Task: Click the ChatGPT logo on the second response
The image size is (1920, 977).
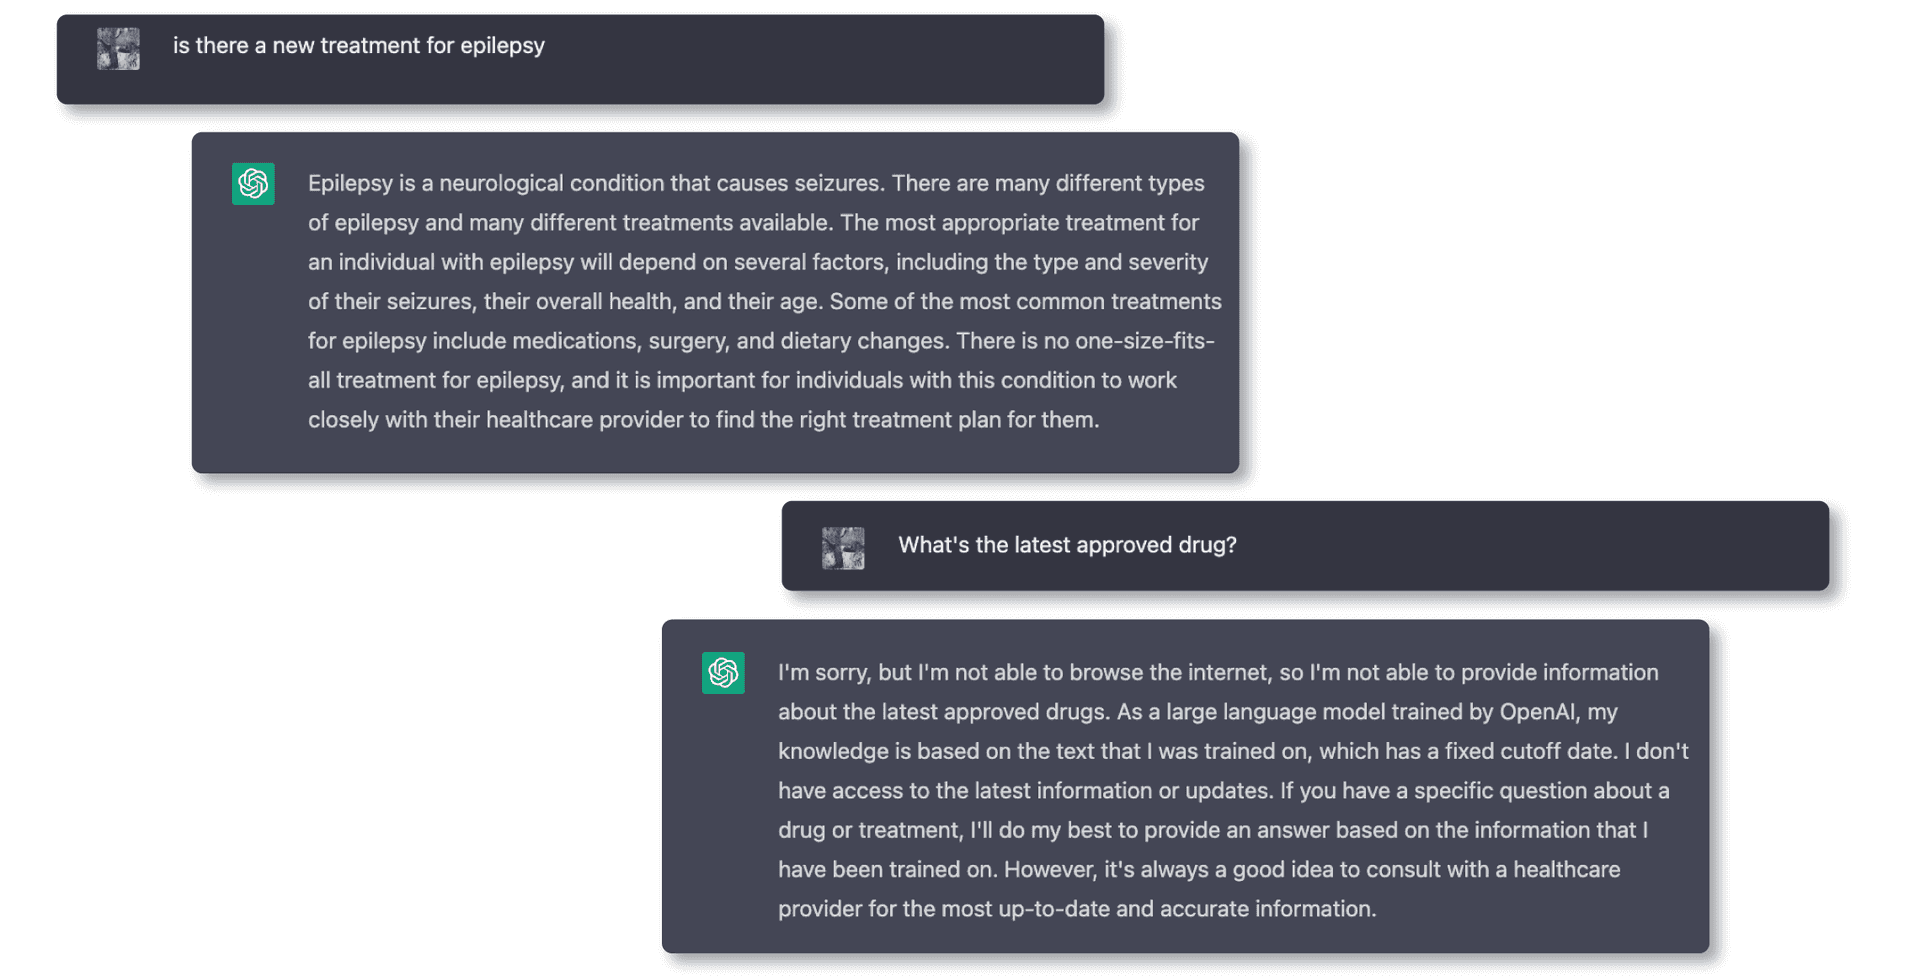Action: coord(723,673)
